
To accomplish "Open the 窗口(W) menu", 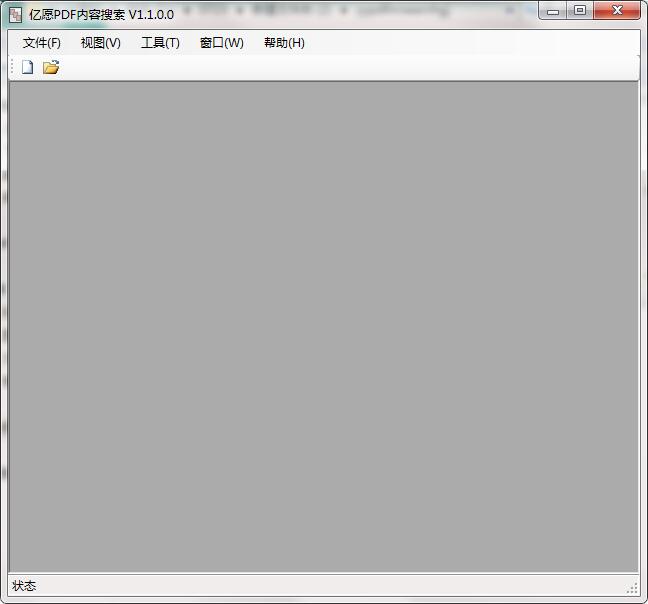I will 222,43.
